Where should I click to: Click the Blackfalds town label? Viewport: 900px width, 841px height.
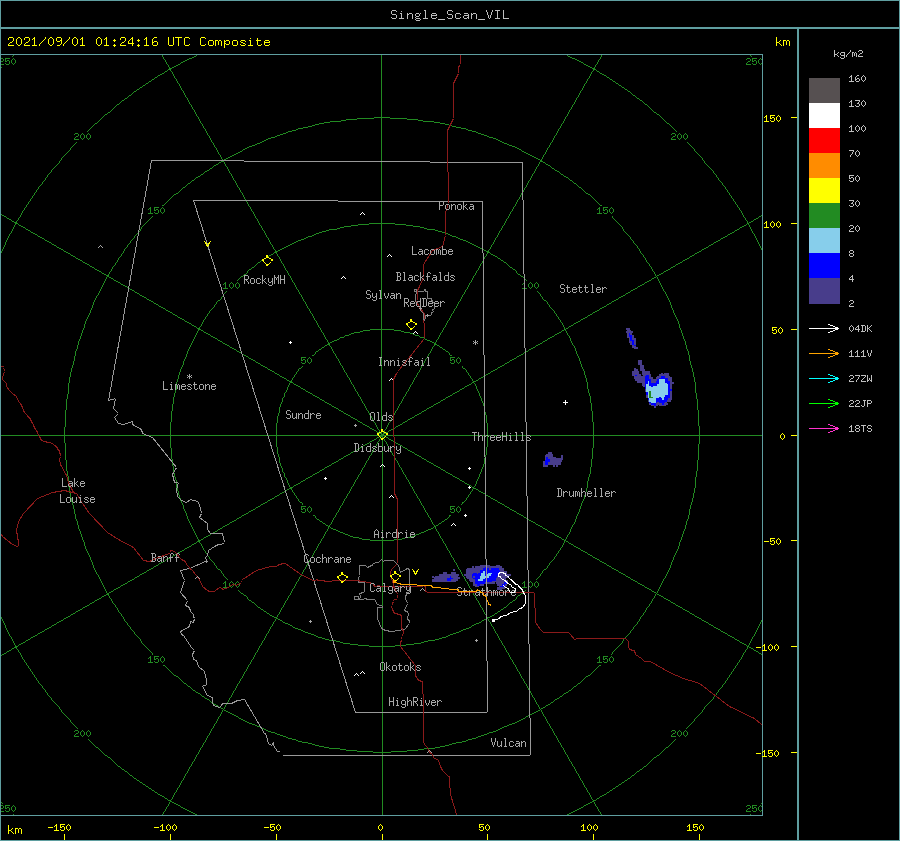click(425, 277)
